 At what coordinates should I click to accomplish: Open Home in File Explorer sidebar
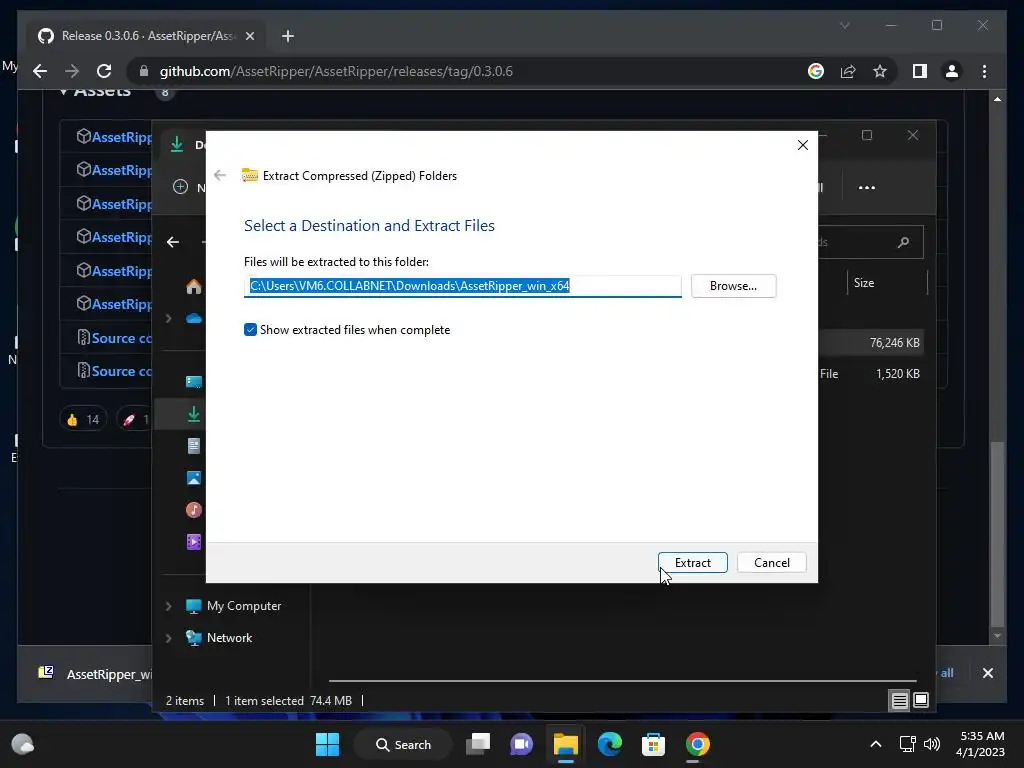[x=194, y=287]
